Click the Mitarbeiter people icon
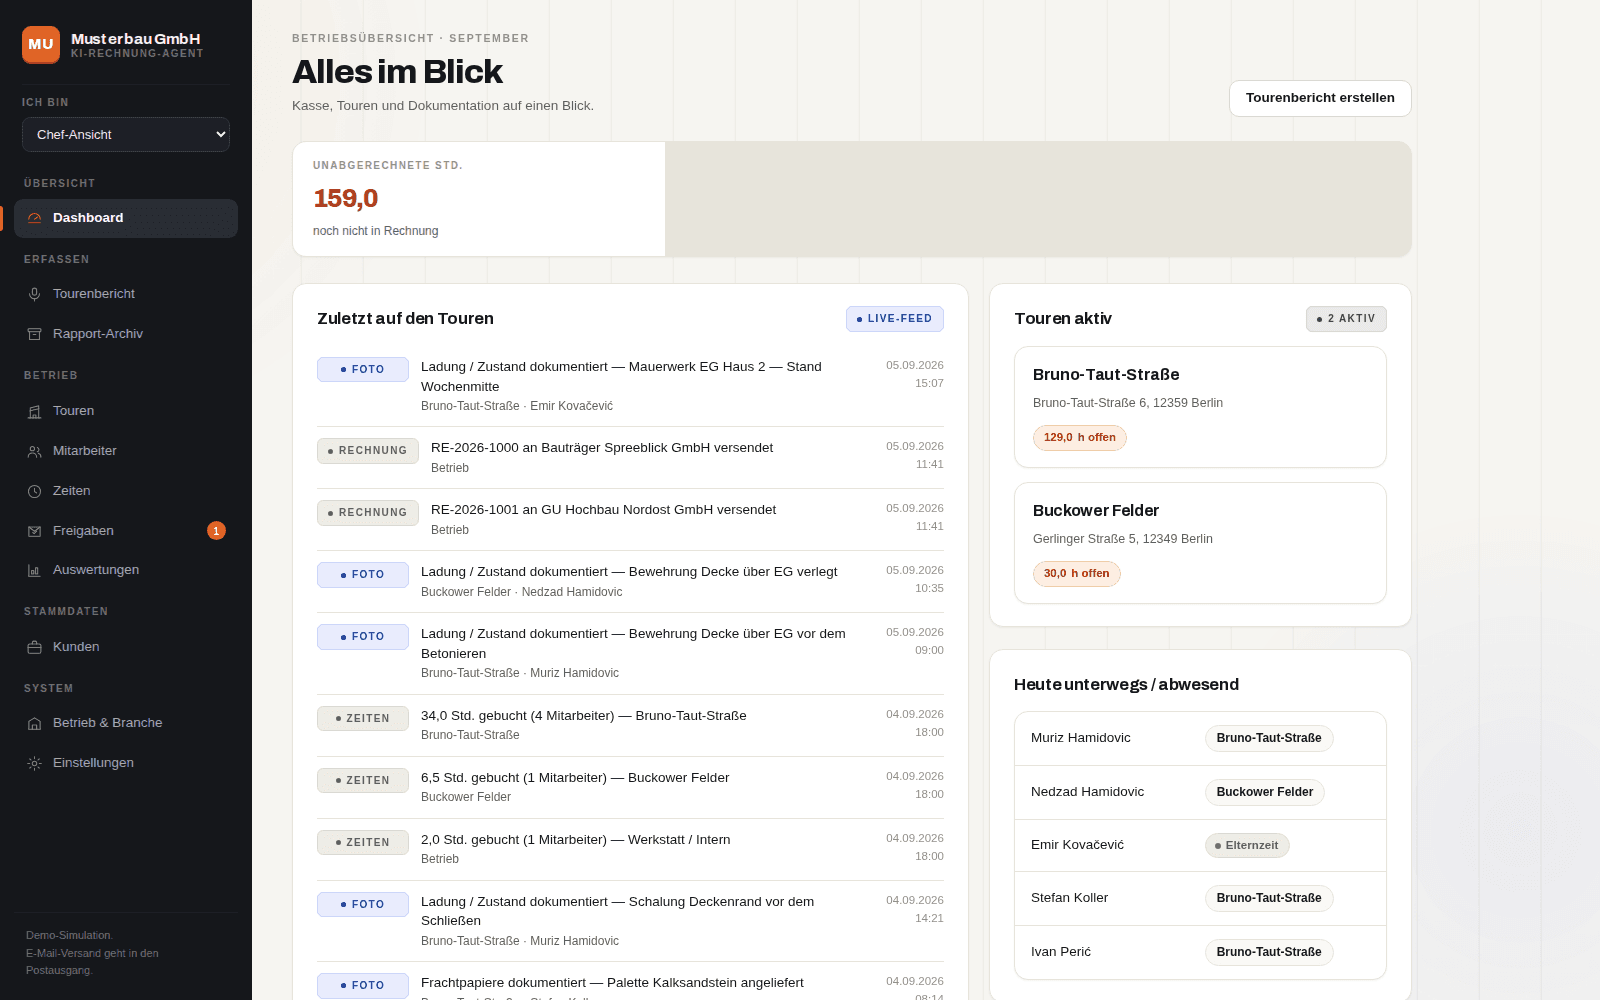1600x1000 pixels. coord(34,451)
